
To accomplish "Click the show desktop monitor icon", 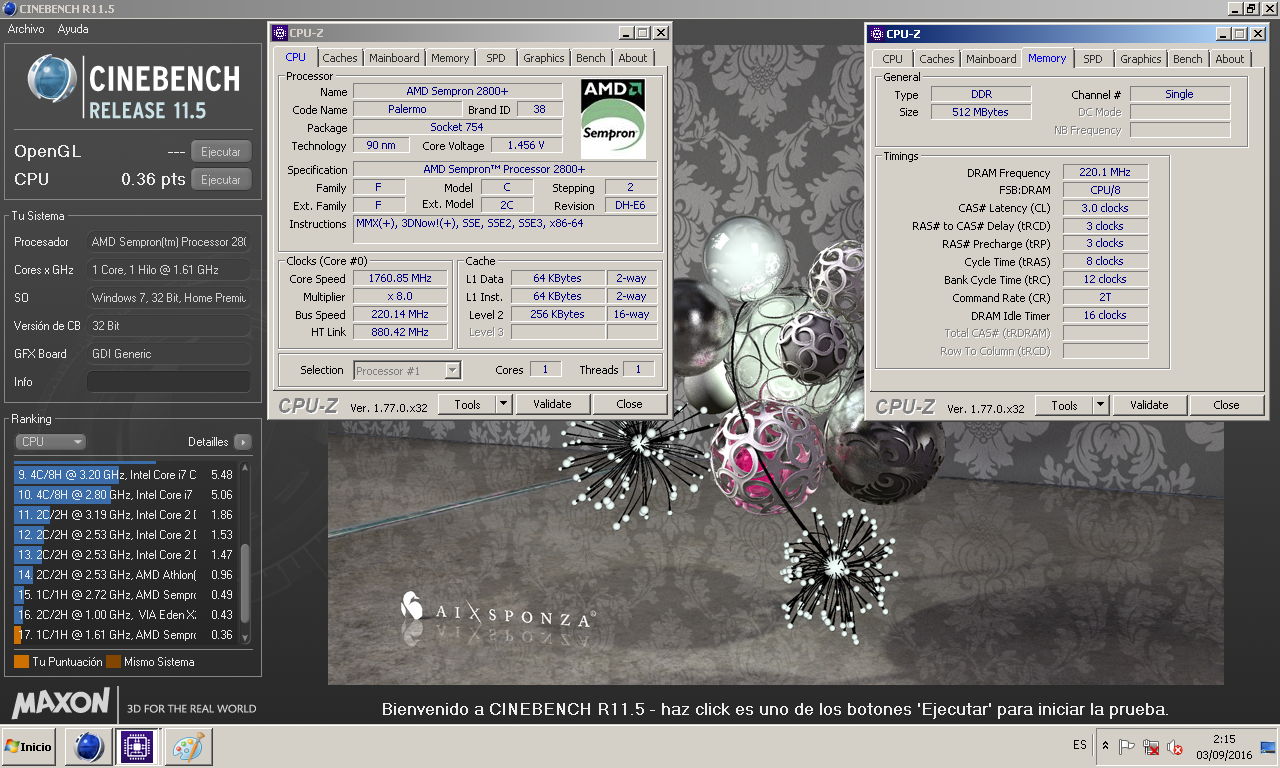I will coord(1268,746).
